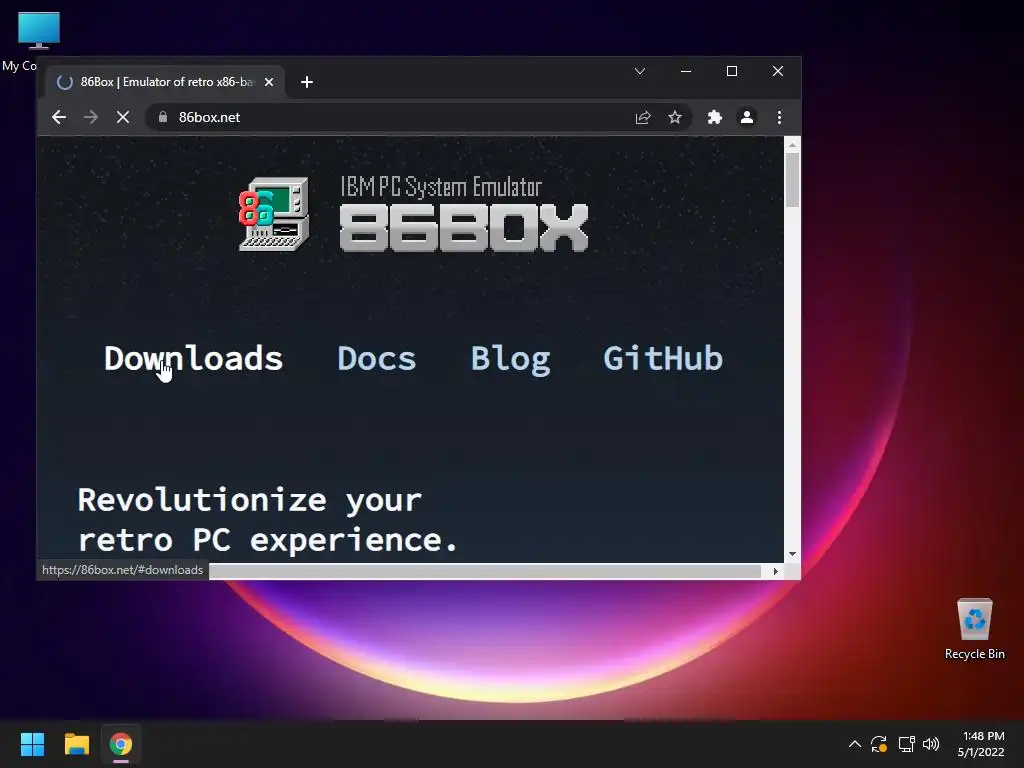Share this page using the share icon

coord(643,118)
